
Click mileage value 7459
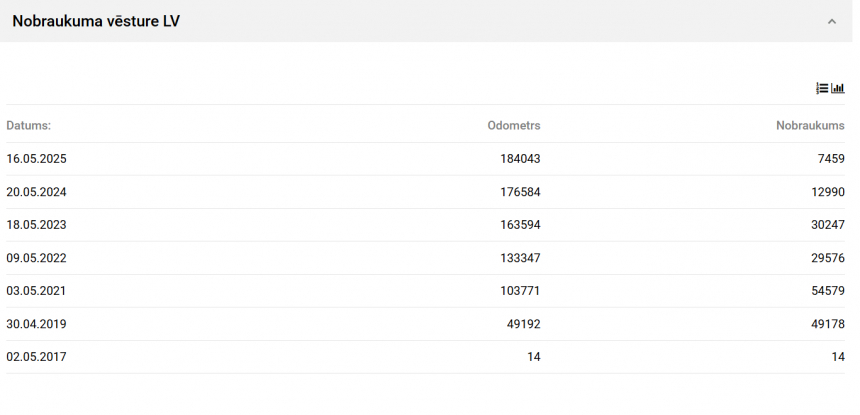pyautogui.click(x=831, y=159)
